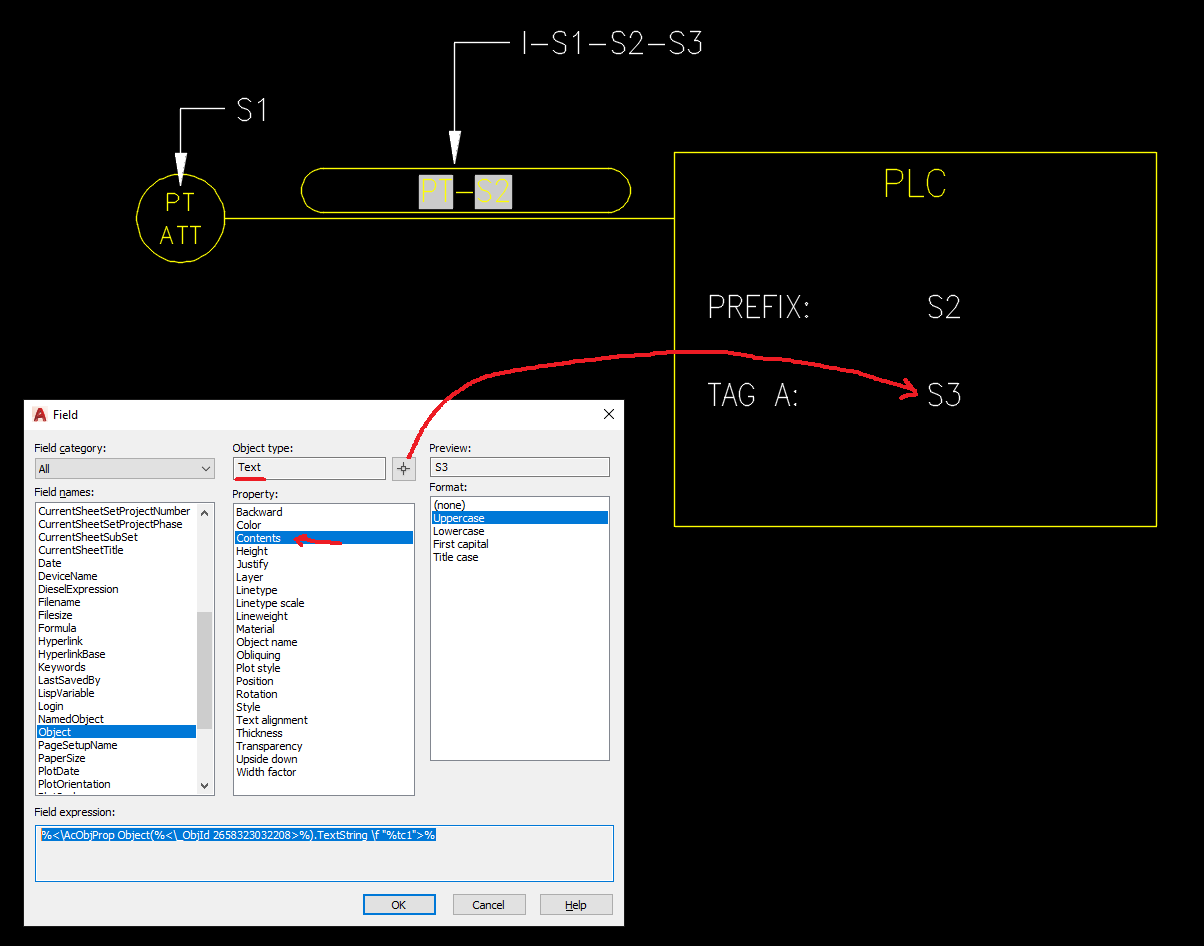Click the Object type text field
The width and height of the screenshot is (1204, 946).
pos(309,468)
